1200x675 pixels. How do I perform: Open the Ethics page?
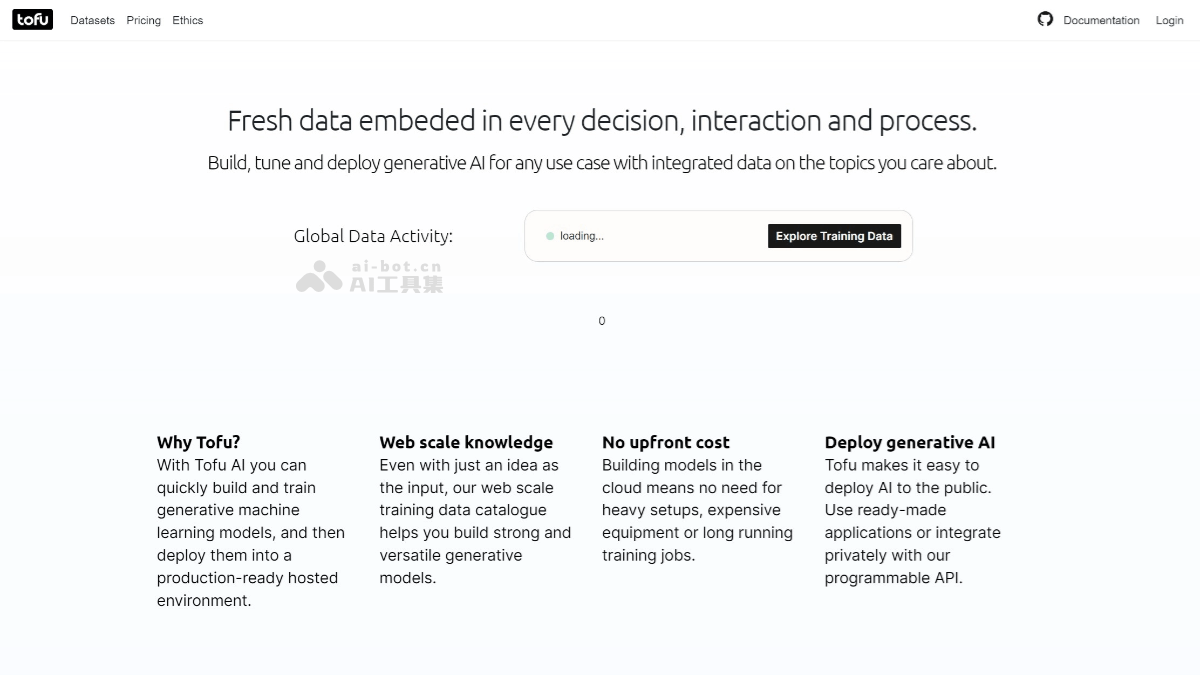pyautogui.click(x=187, y=20)
